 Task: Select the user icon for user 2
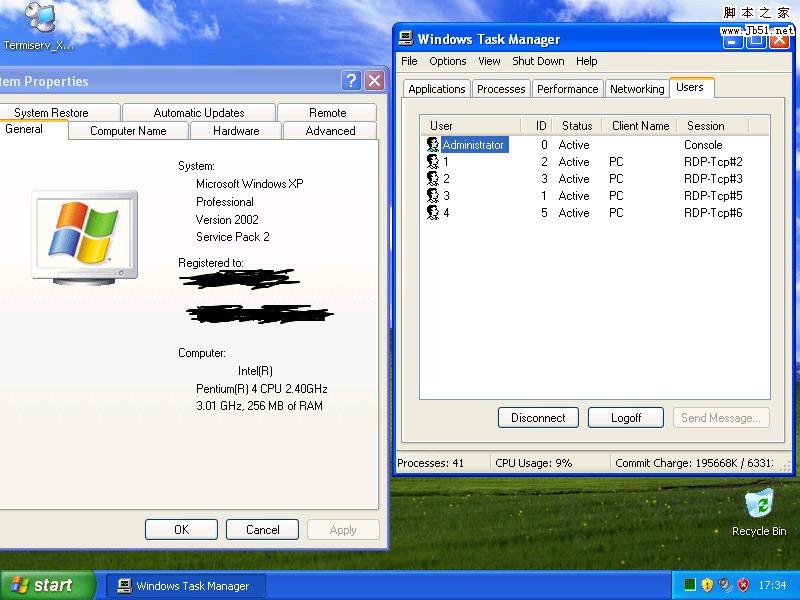point(433,179)
